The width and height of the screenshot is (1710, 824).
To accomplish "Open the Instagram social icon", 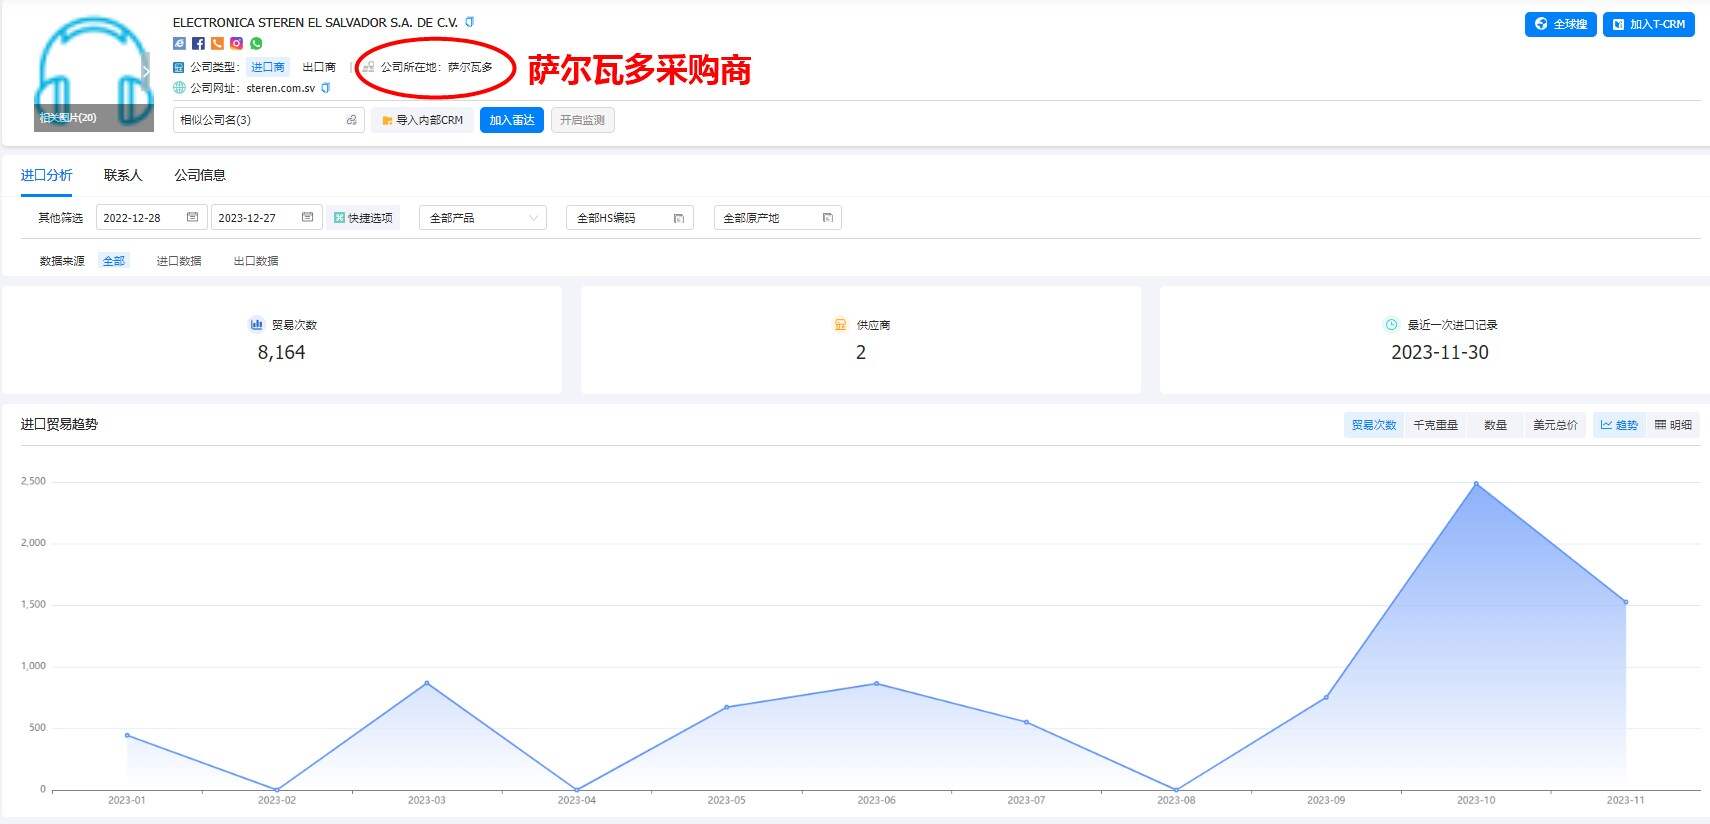I will point(236,43).
